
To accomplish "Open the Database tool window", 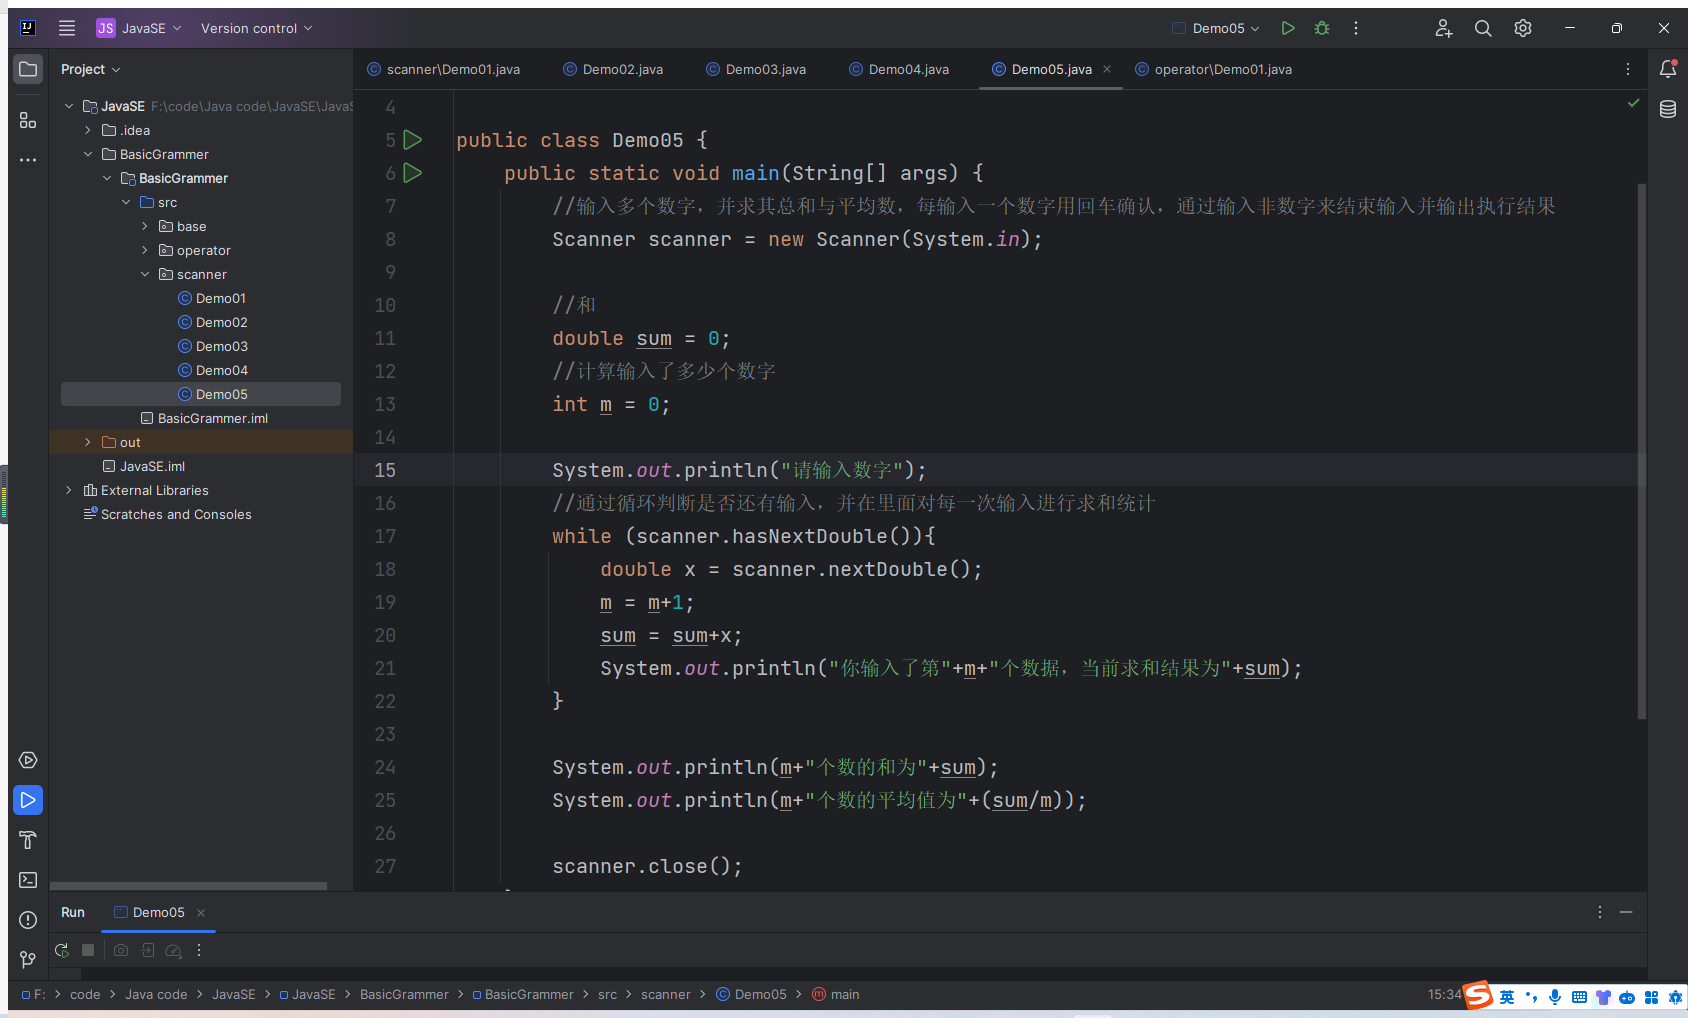I will tap(1668, 109).
